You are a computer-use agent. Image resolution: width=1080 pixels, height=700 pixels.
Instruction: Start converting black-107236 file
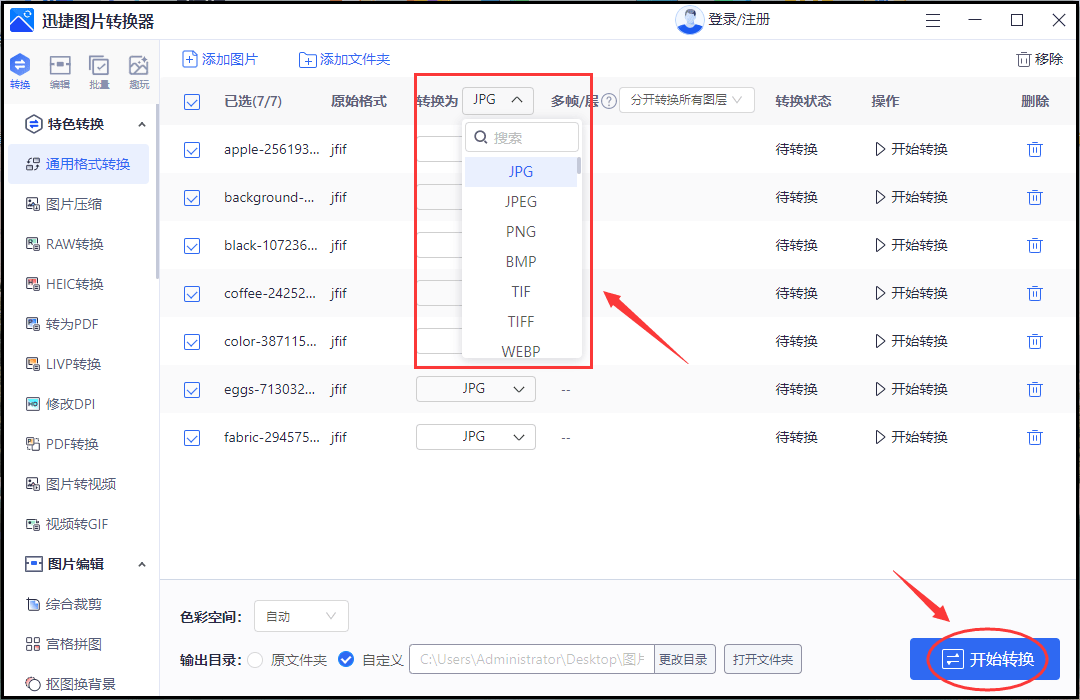(x=911, y=245)
